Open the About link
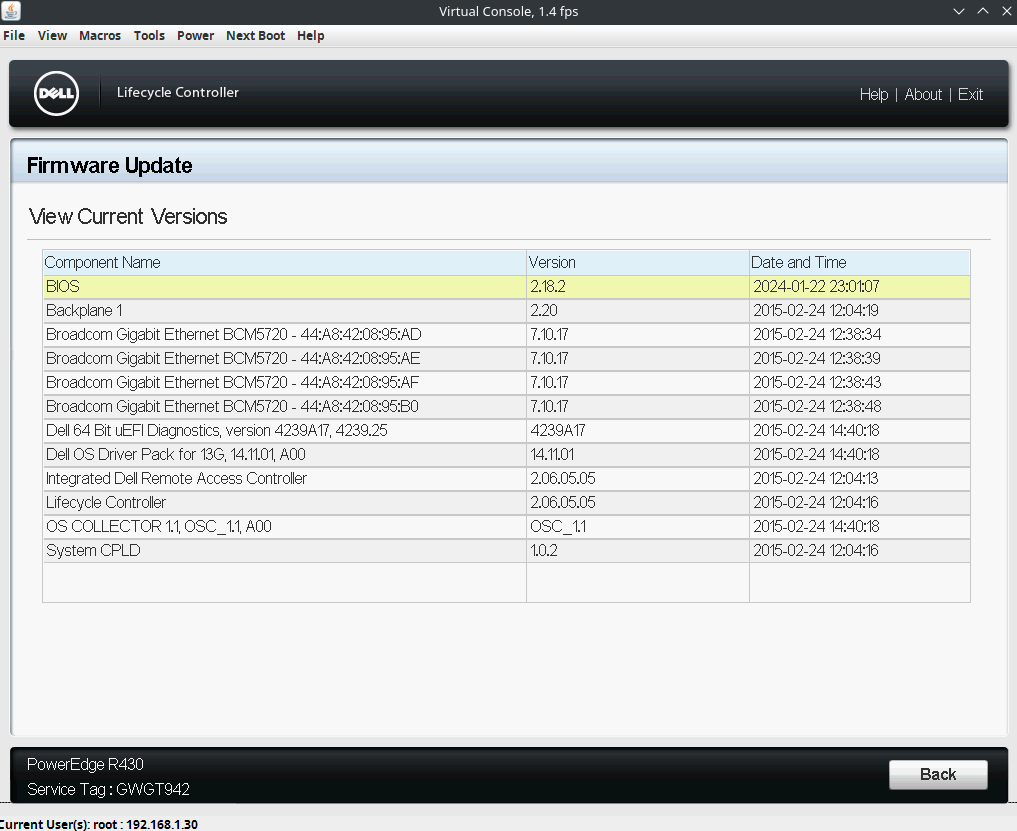 tap(922, 94)
